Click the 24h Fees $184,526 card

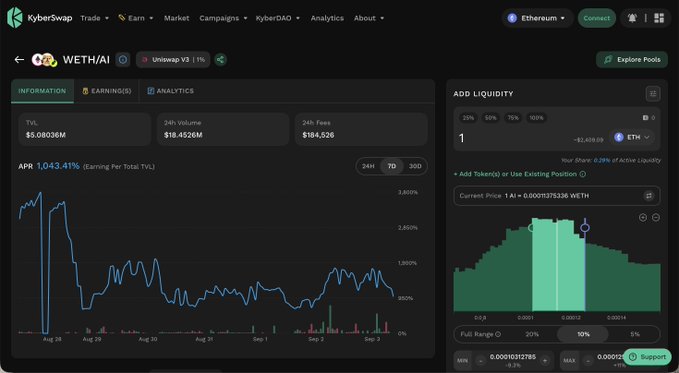[x=361, y=129]
